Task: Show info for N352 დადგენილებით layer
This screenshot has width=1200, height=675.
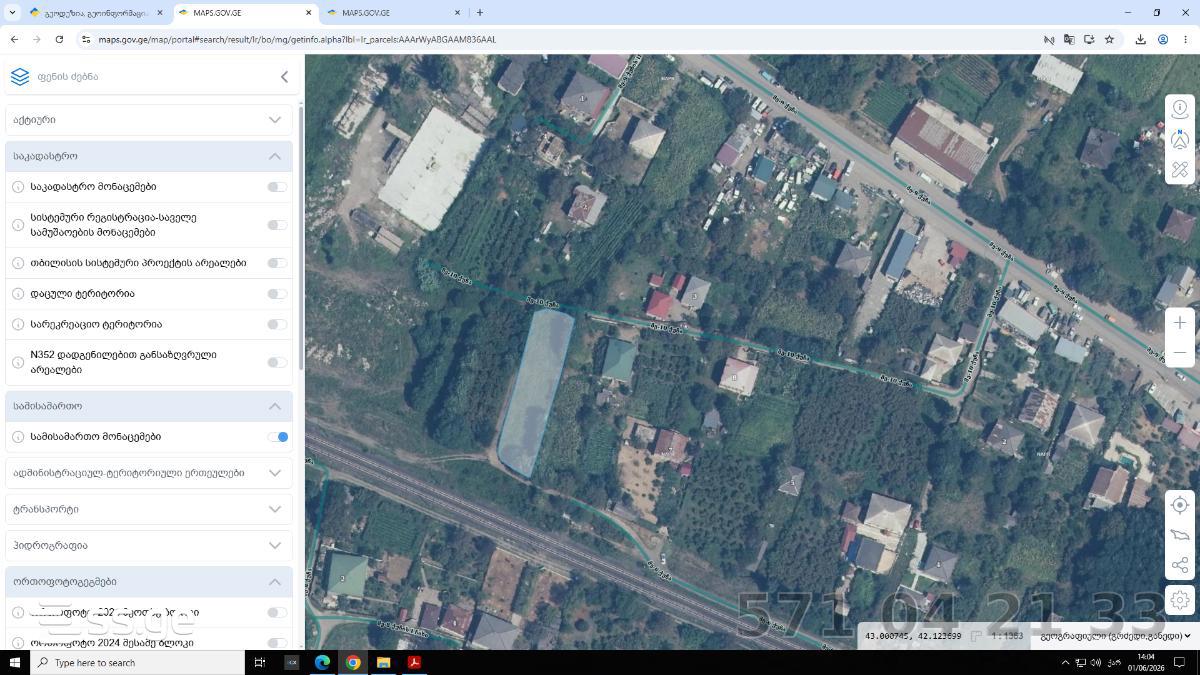Action: 18,362
